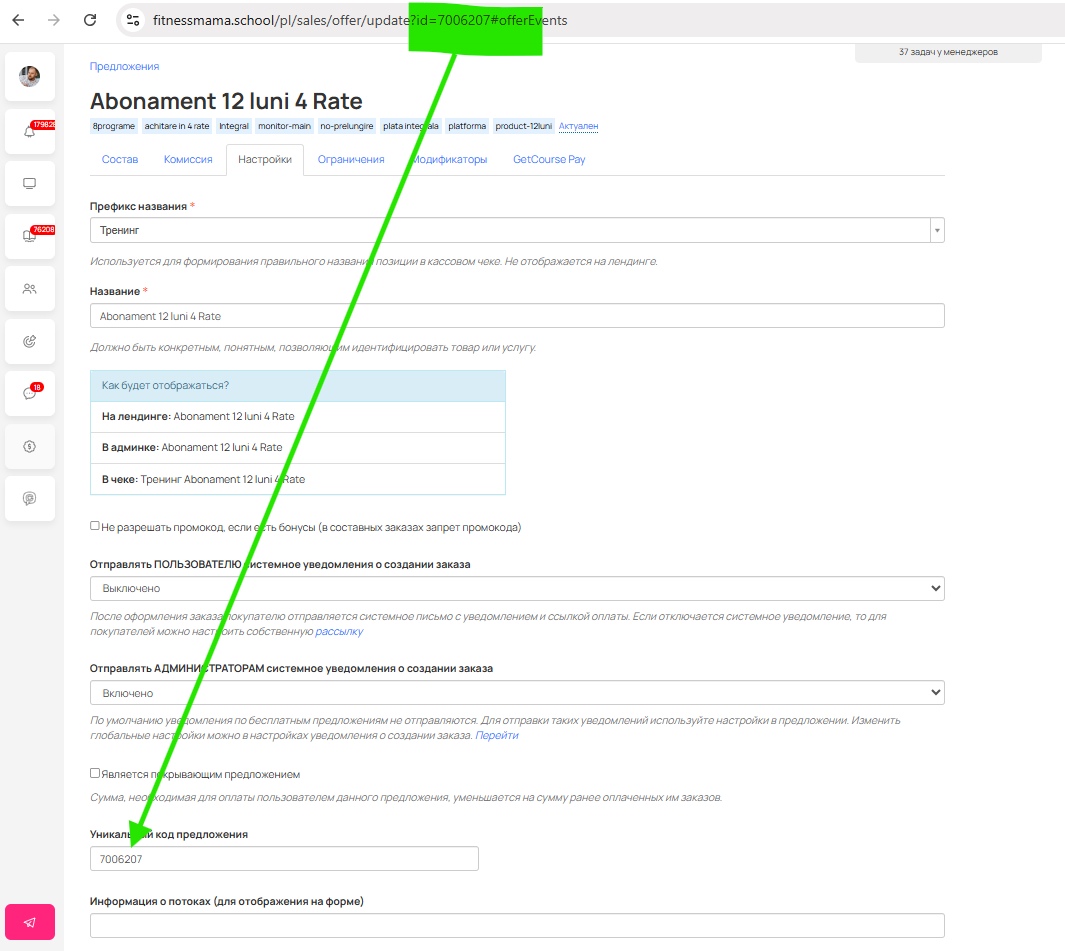
Task: Switch to the Комиссия tab
Action: pyautogui.click(x=188, y=160)
